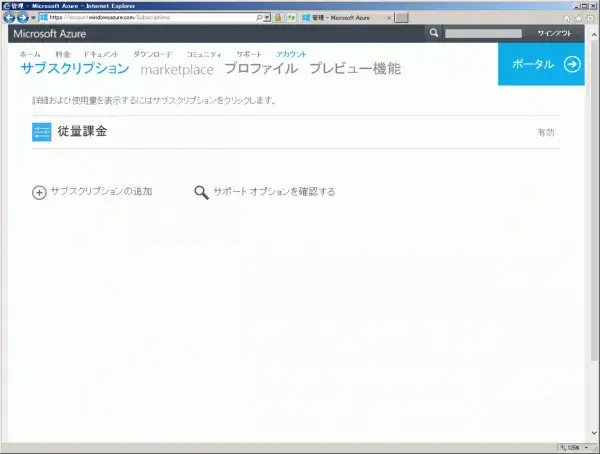Click the address bar search magnifier icon
This screenshot has height=454, width=600.
tap(259, 17)
